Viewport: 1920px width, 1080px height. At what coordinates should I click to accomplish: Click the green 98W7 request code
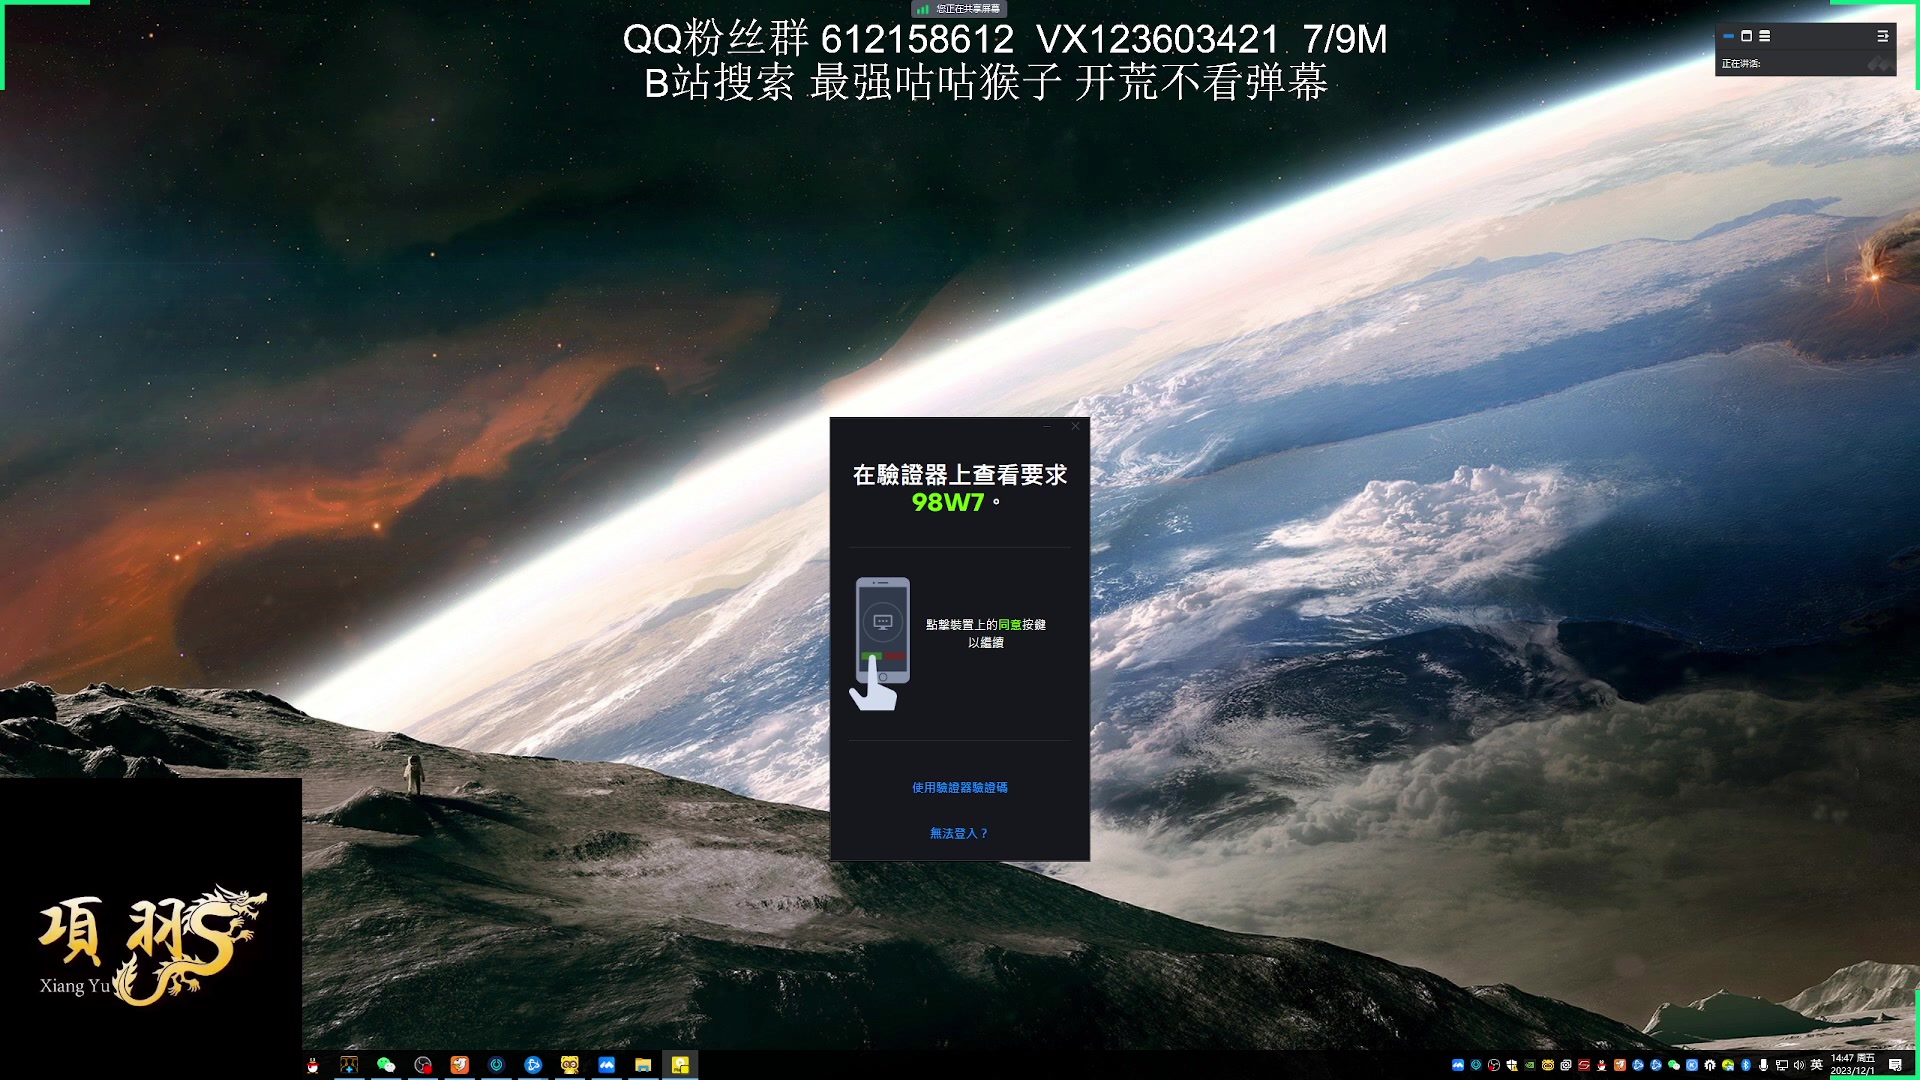(x=947, y=502)
